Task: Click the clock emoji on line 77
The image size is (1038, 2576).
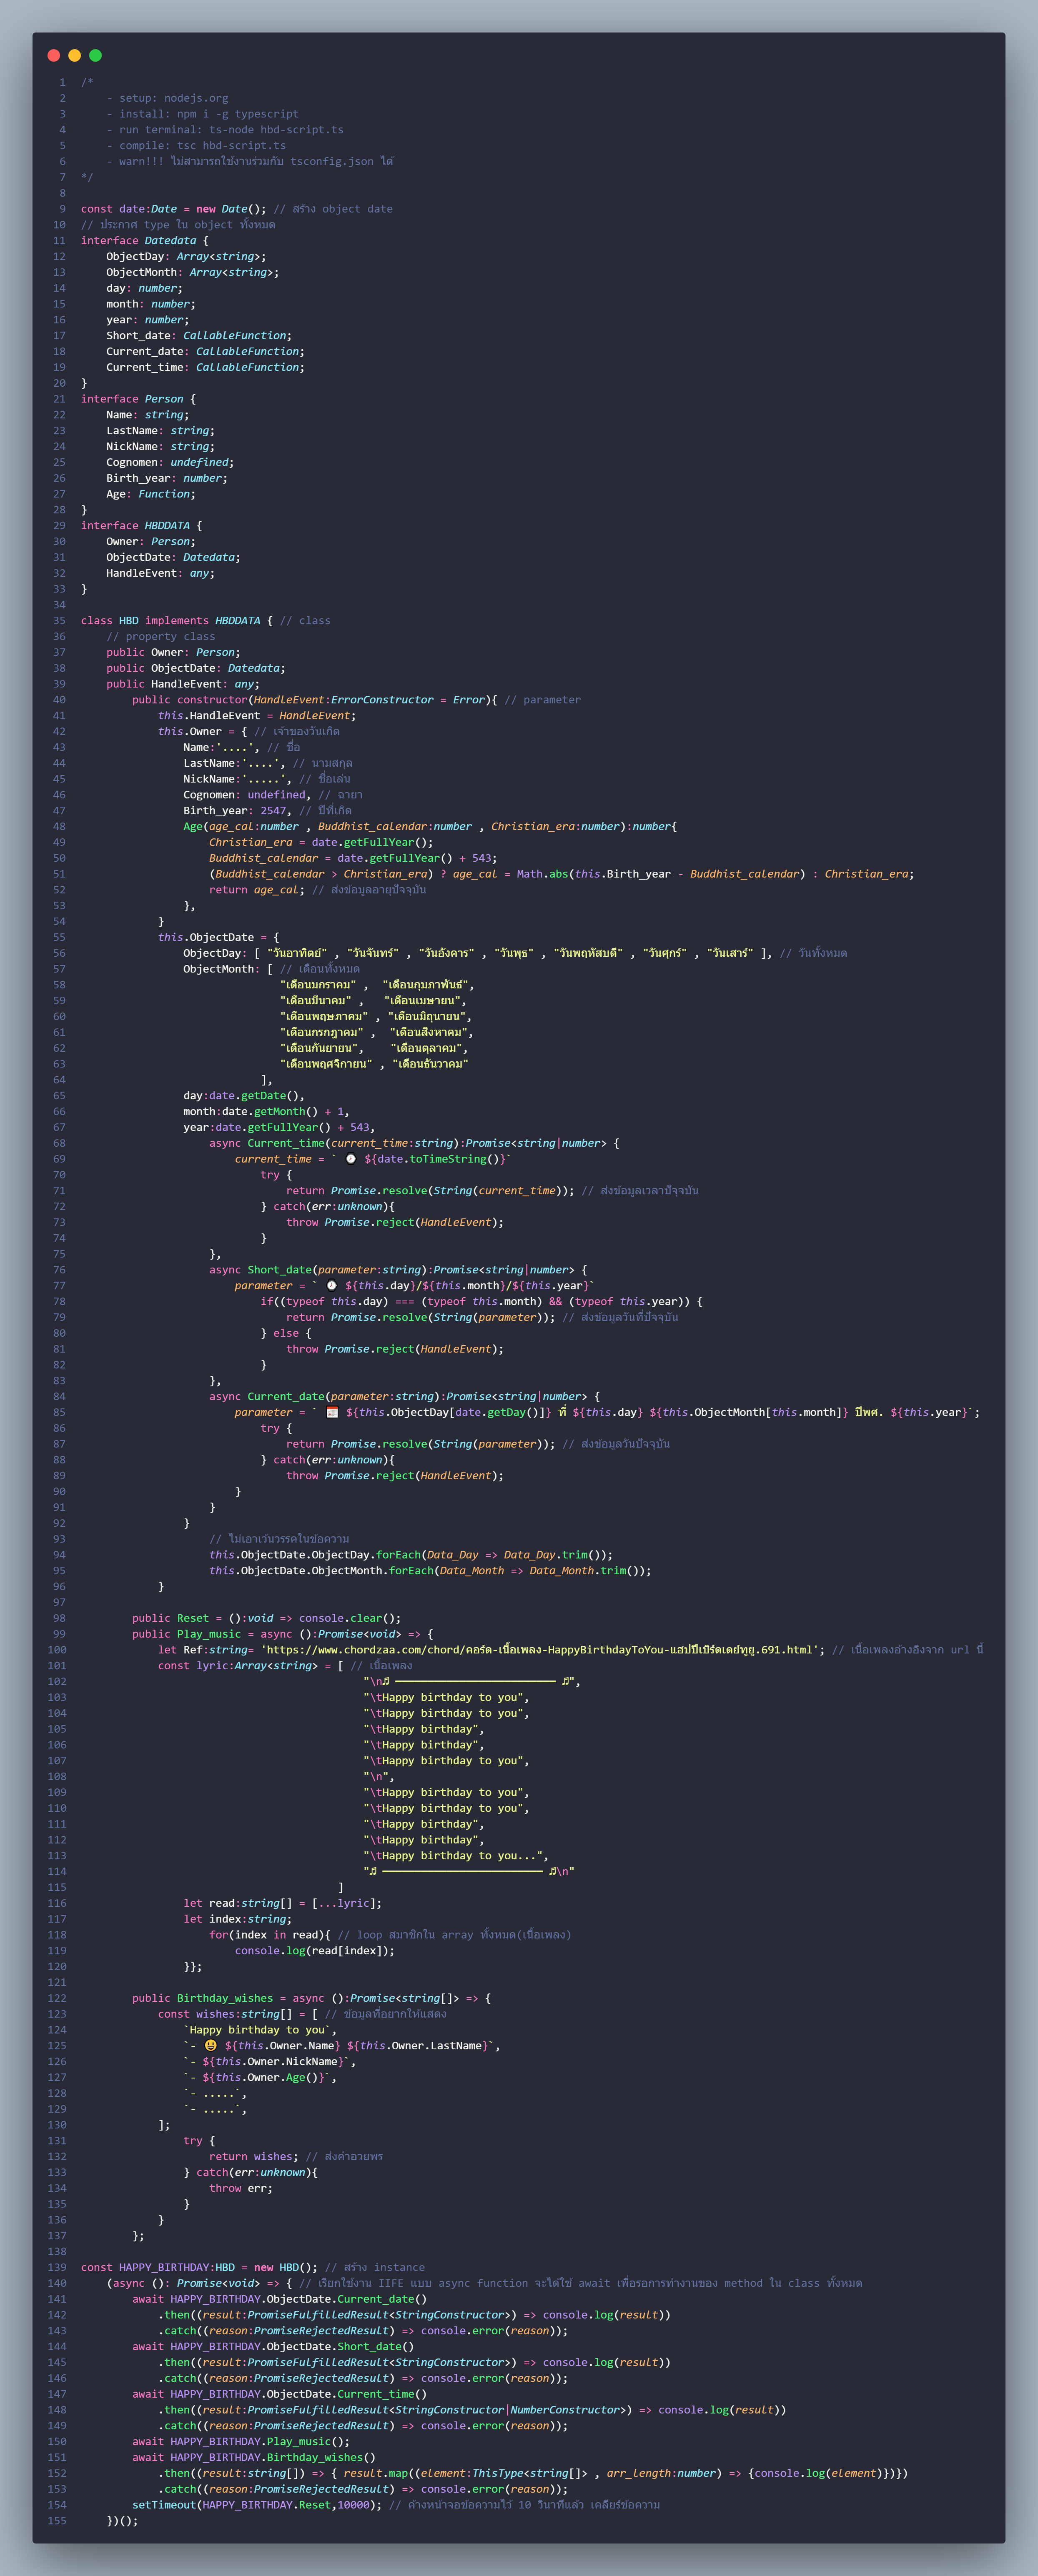Action: [x=332, y=1286]
